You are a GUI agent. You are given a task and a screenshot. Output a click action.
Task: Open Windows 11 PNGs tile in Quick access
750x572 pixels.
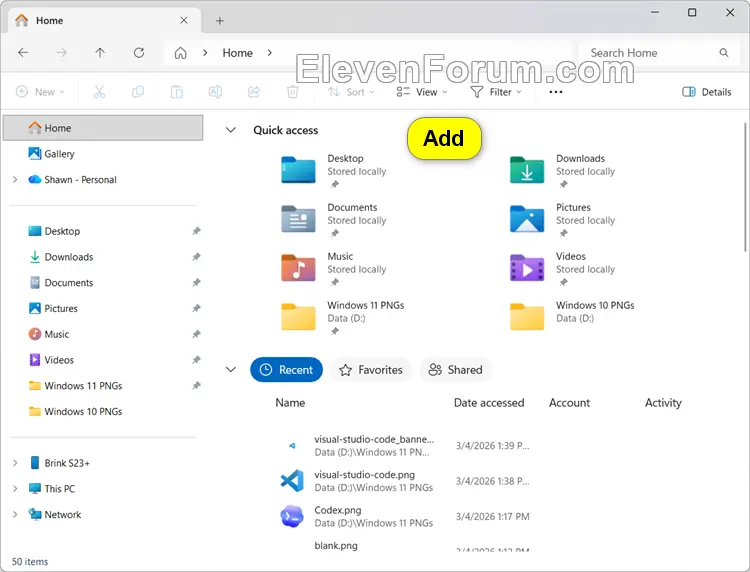pyautogui.click(x=343, y=317)
